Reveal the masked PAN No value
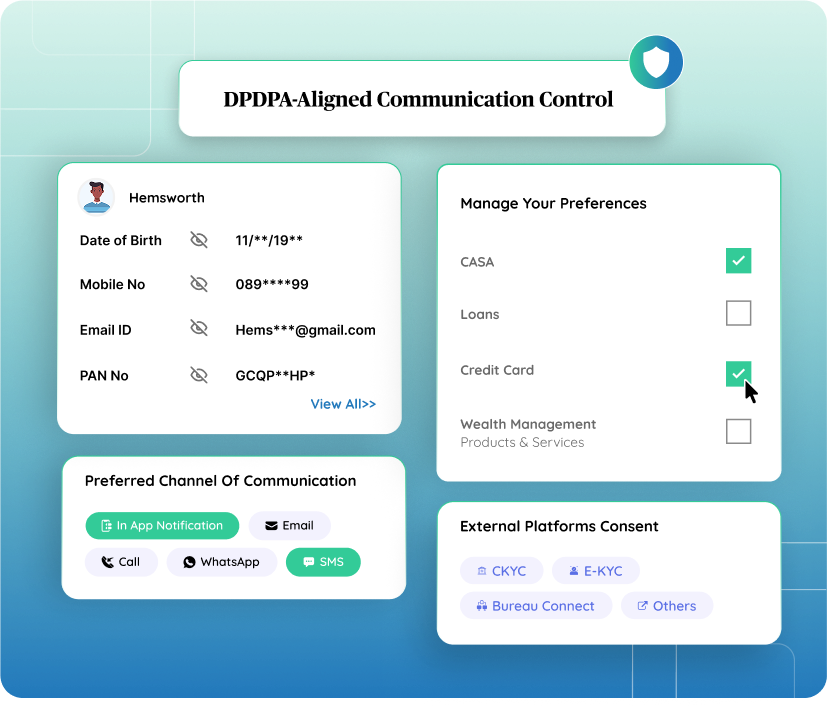 pos(199,375)
